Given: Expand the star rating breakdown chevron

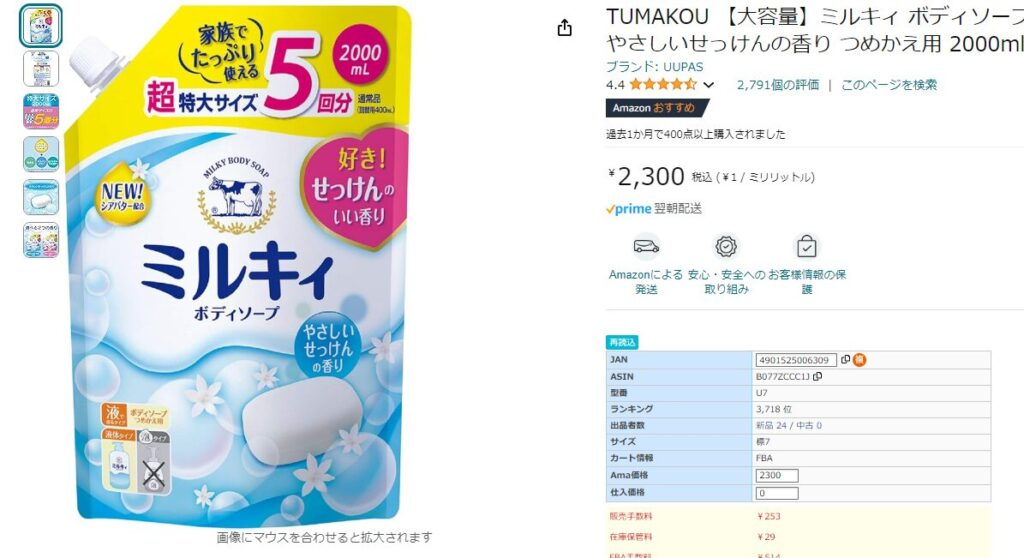Looking at the screenshot, I should click(709, 85).
